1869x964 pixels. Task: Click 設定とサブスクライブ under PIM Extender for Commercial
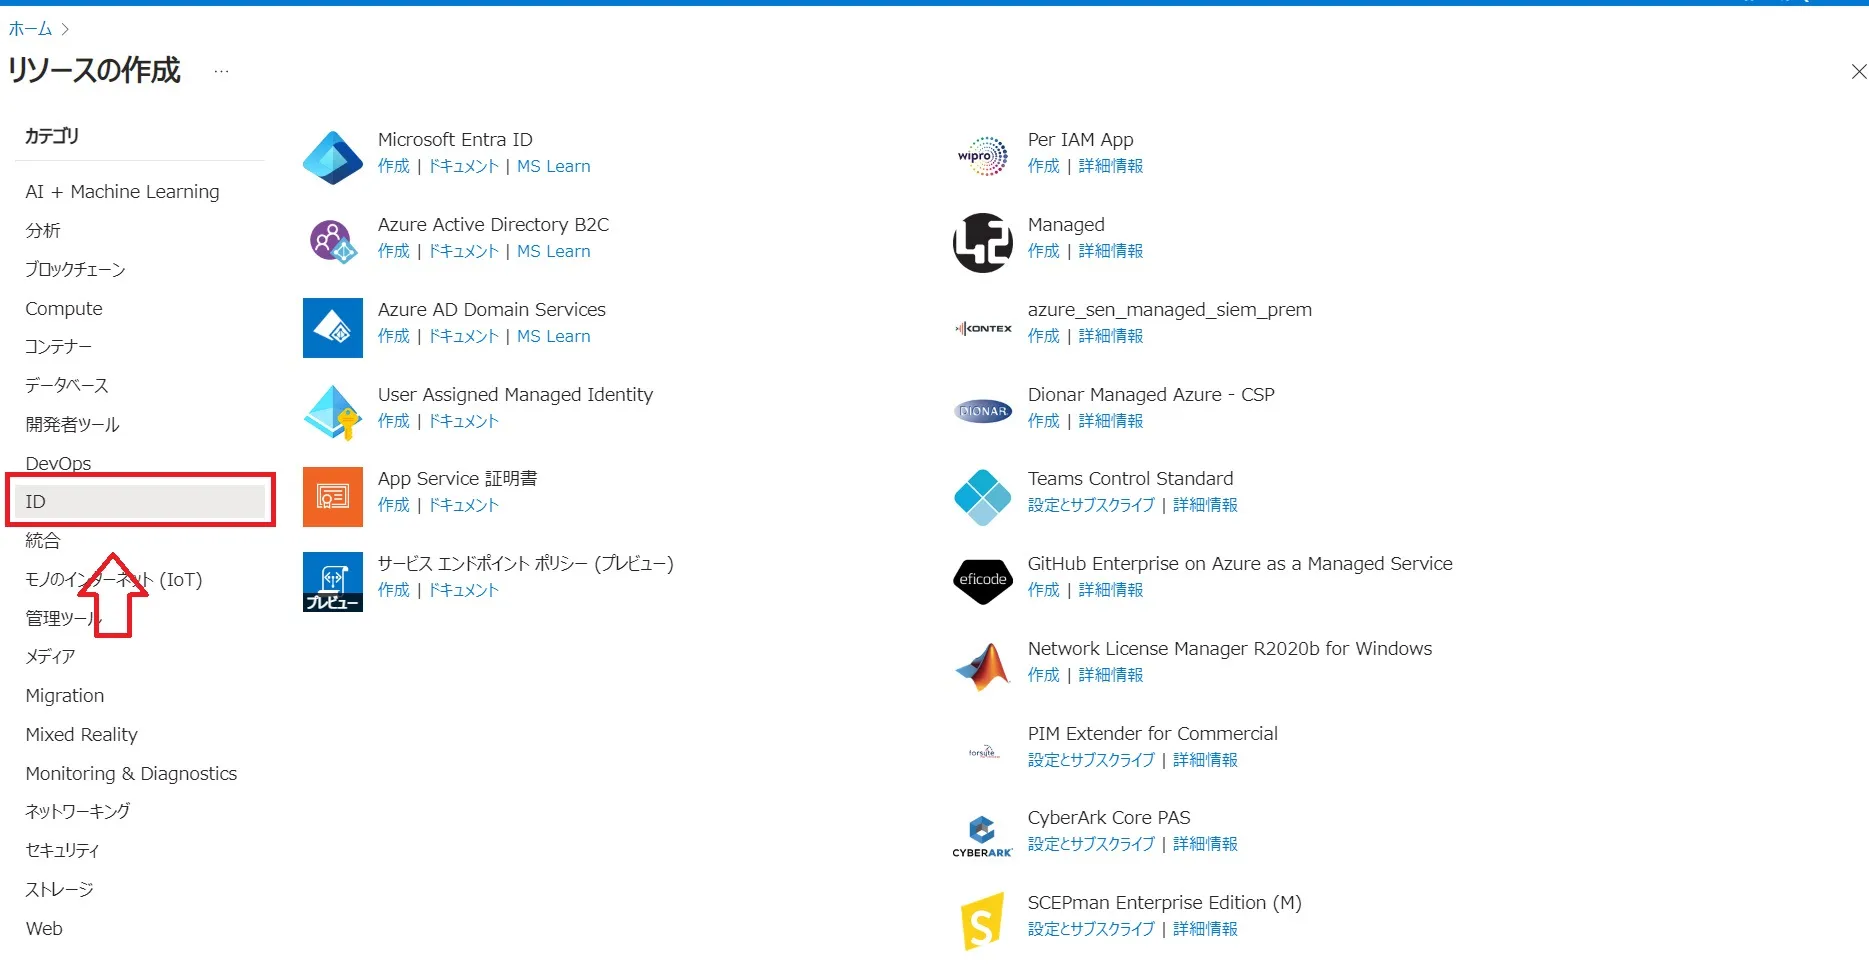tap(1091, 760)
